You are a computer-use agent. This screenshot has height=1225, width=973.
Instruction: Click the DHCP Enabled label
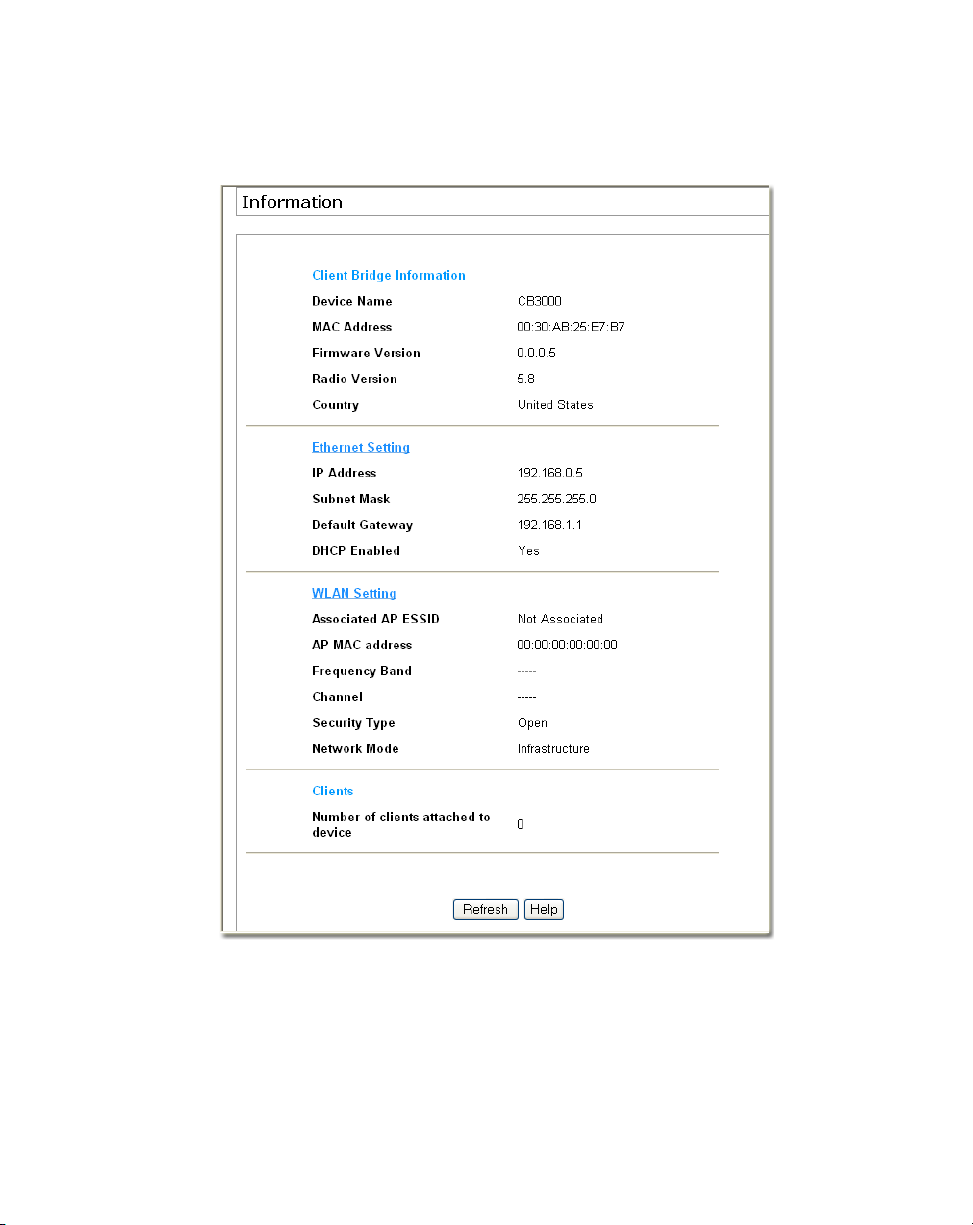tap(356, 551)
